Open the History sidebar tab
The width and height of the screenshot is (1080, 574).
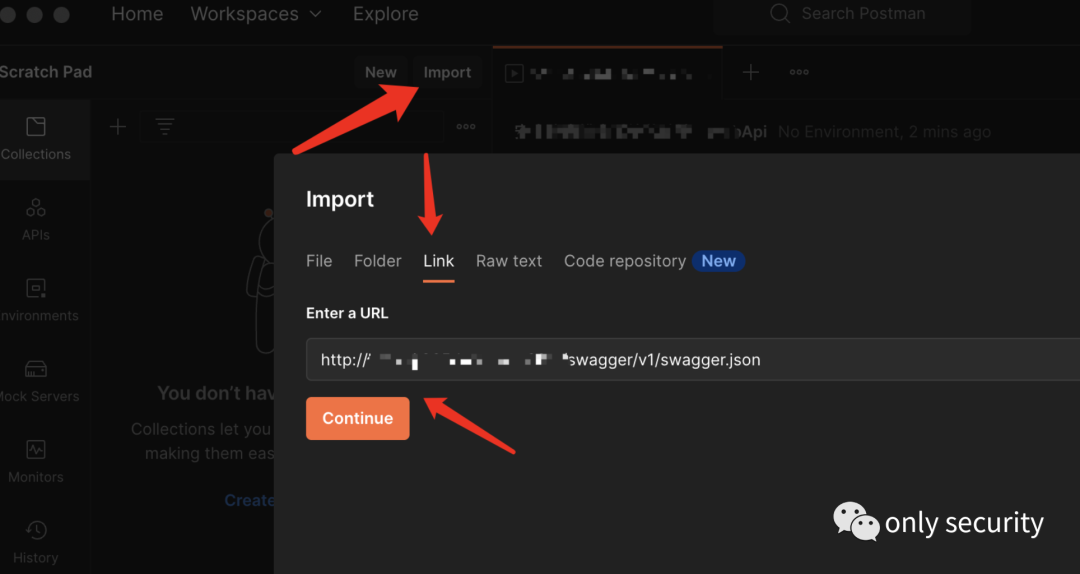tap(36, 542)
